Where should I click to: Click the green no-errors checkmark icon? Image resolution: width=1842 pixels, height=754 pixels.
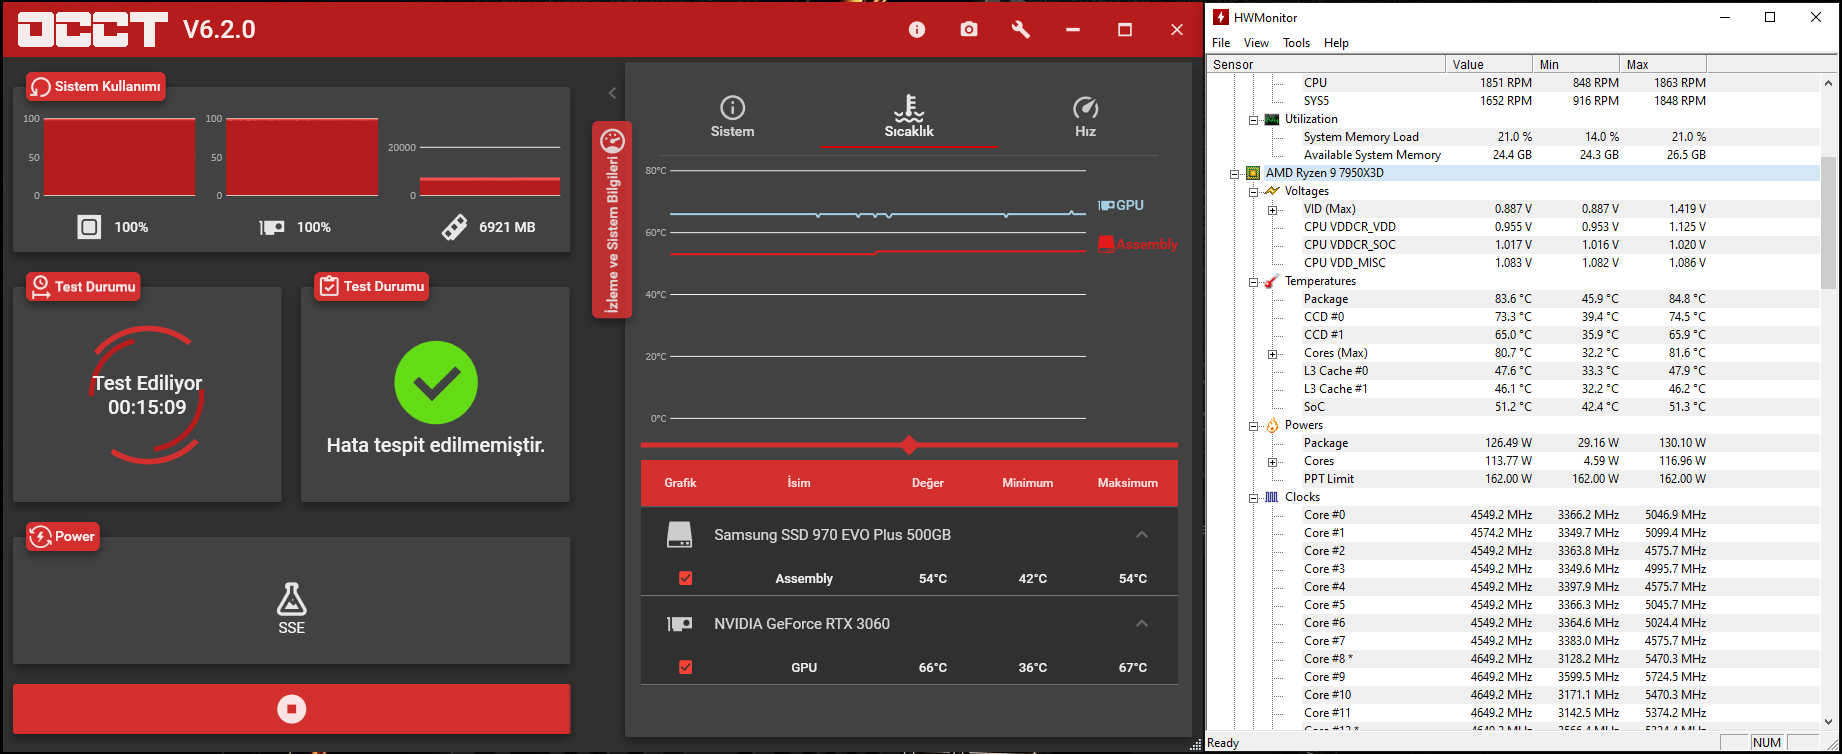436,383
